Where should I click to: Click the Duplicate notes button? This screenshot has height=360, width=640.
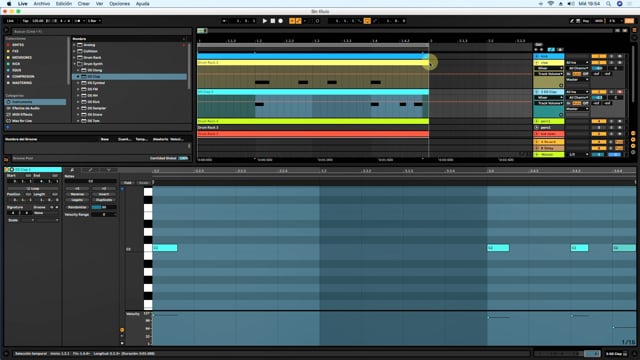(104, 200)
